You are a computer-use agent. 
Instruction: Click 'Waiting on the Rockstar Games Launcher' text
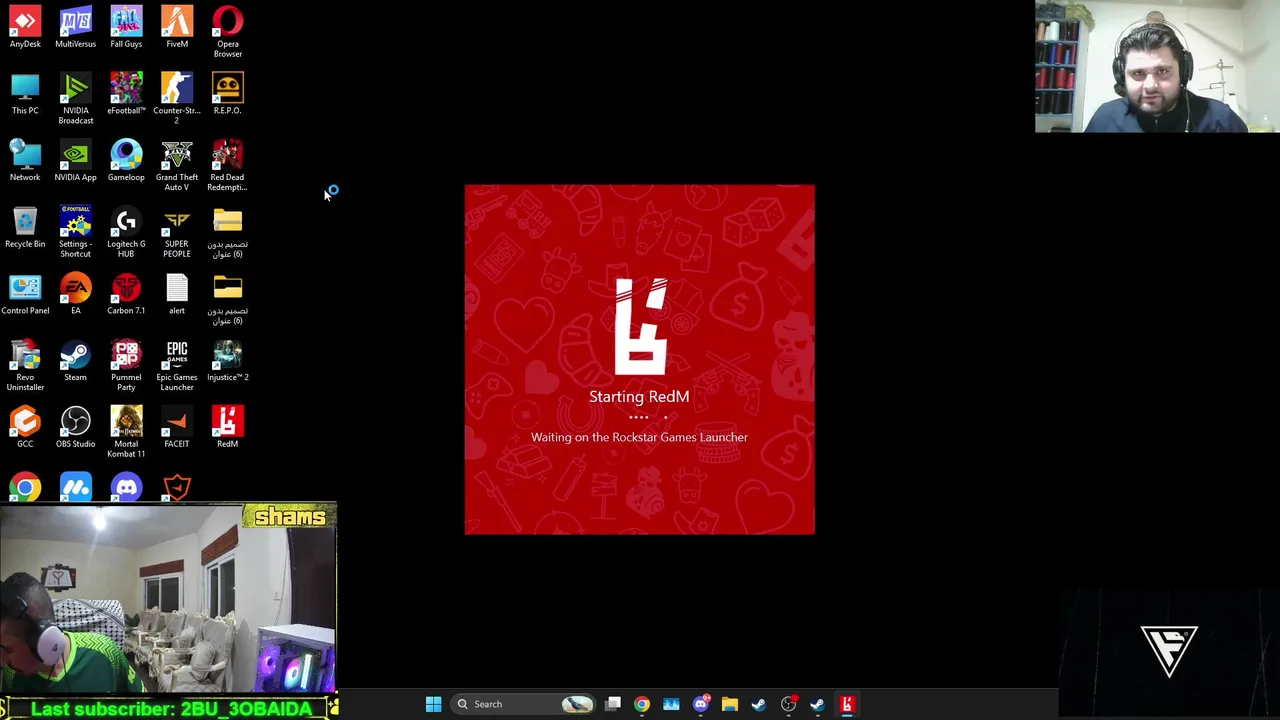[639, 437]
